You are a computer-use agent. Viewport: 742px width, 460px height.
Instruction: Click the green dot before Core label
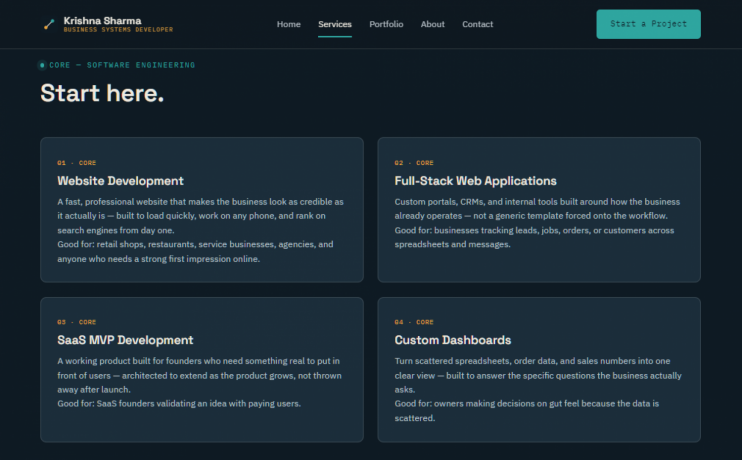42,65
